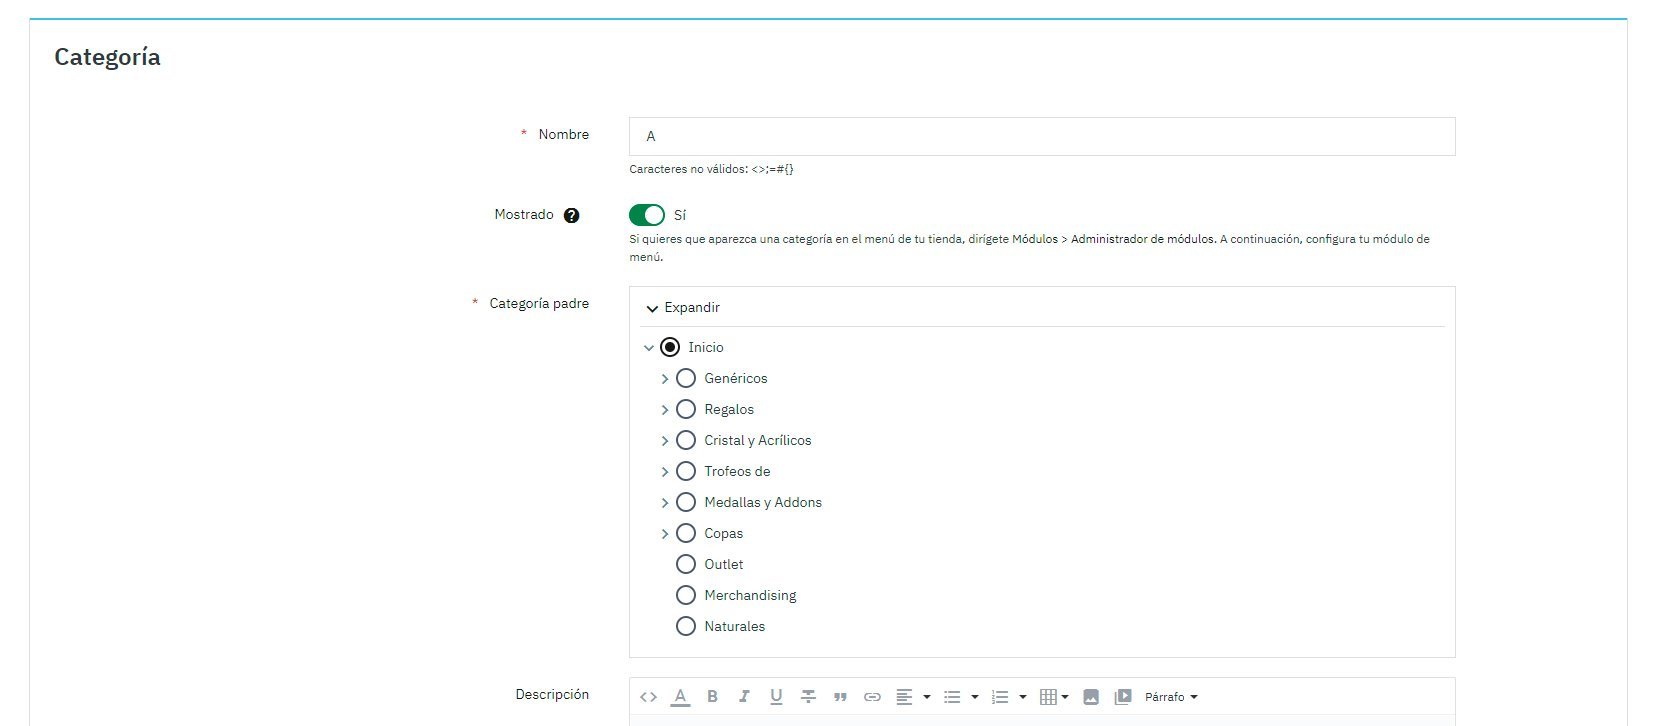Open the text alignment dropdown arrow
Viewport: 1653px width, 726px height.
coord(927,697)
